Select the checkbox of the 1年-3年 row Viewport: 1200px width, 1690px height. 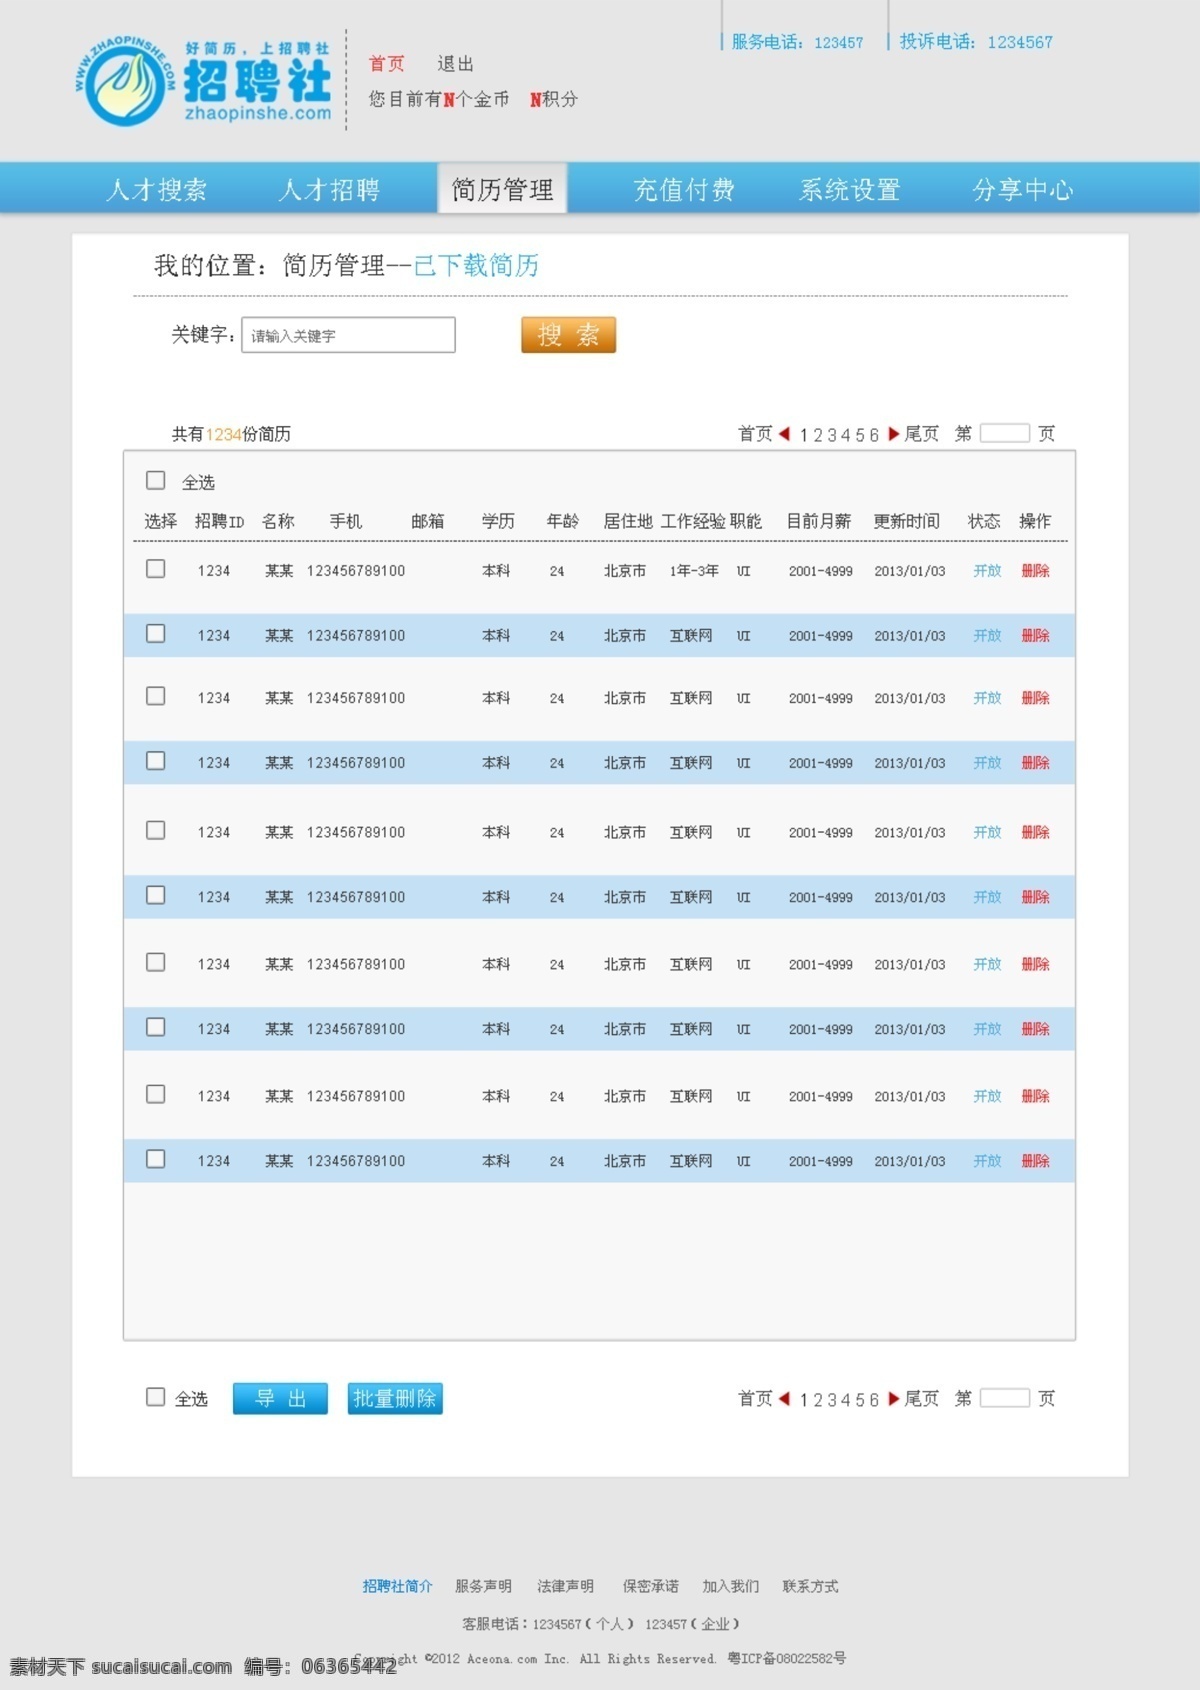click(x=156, y=569)
